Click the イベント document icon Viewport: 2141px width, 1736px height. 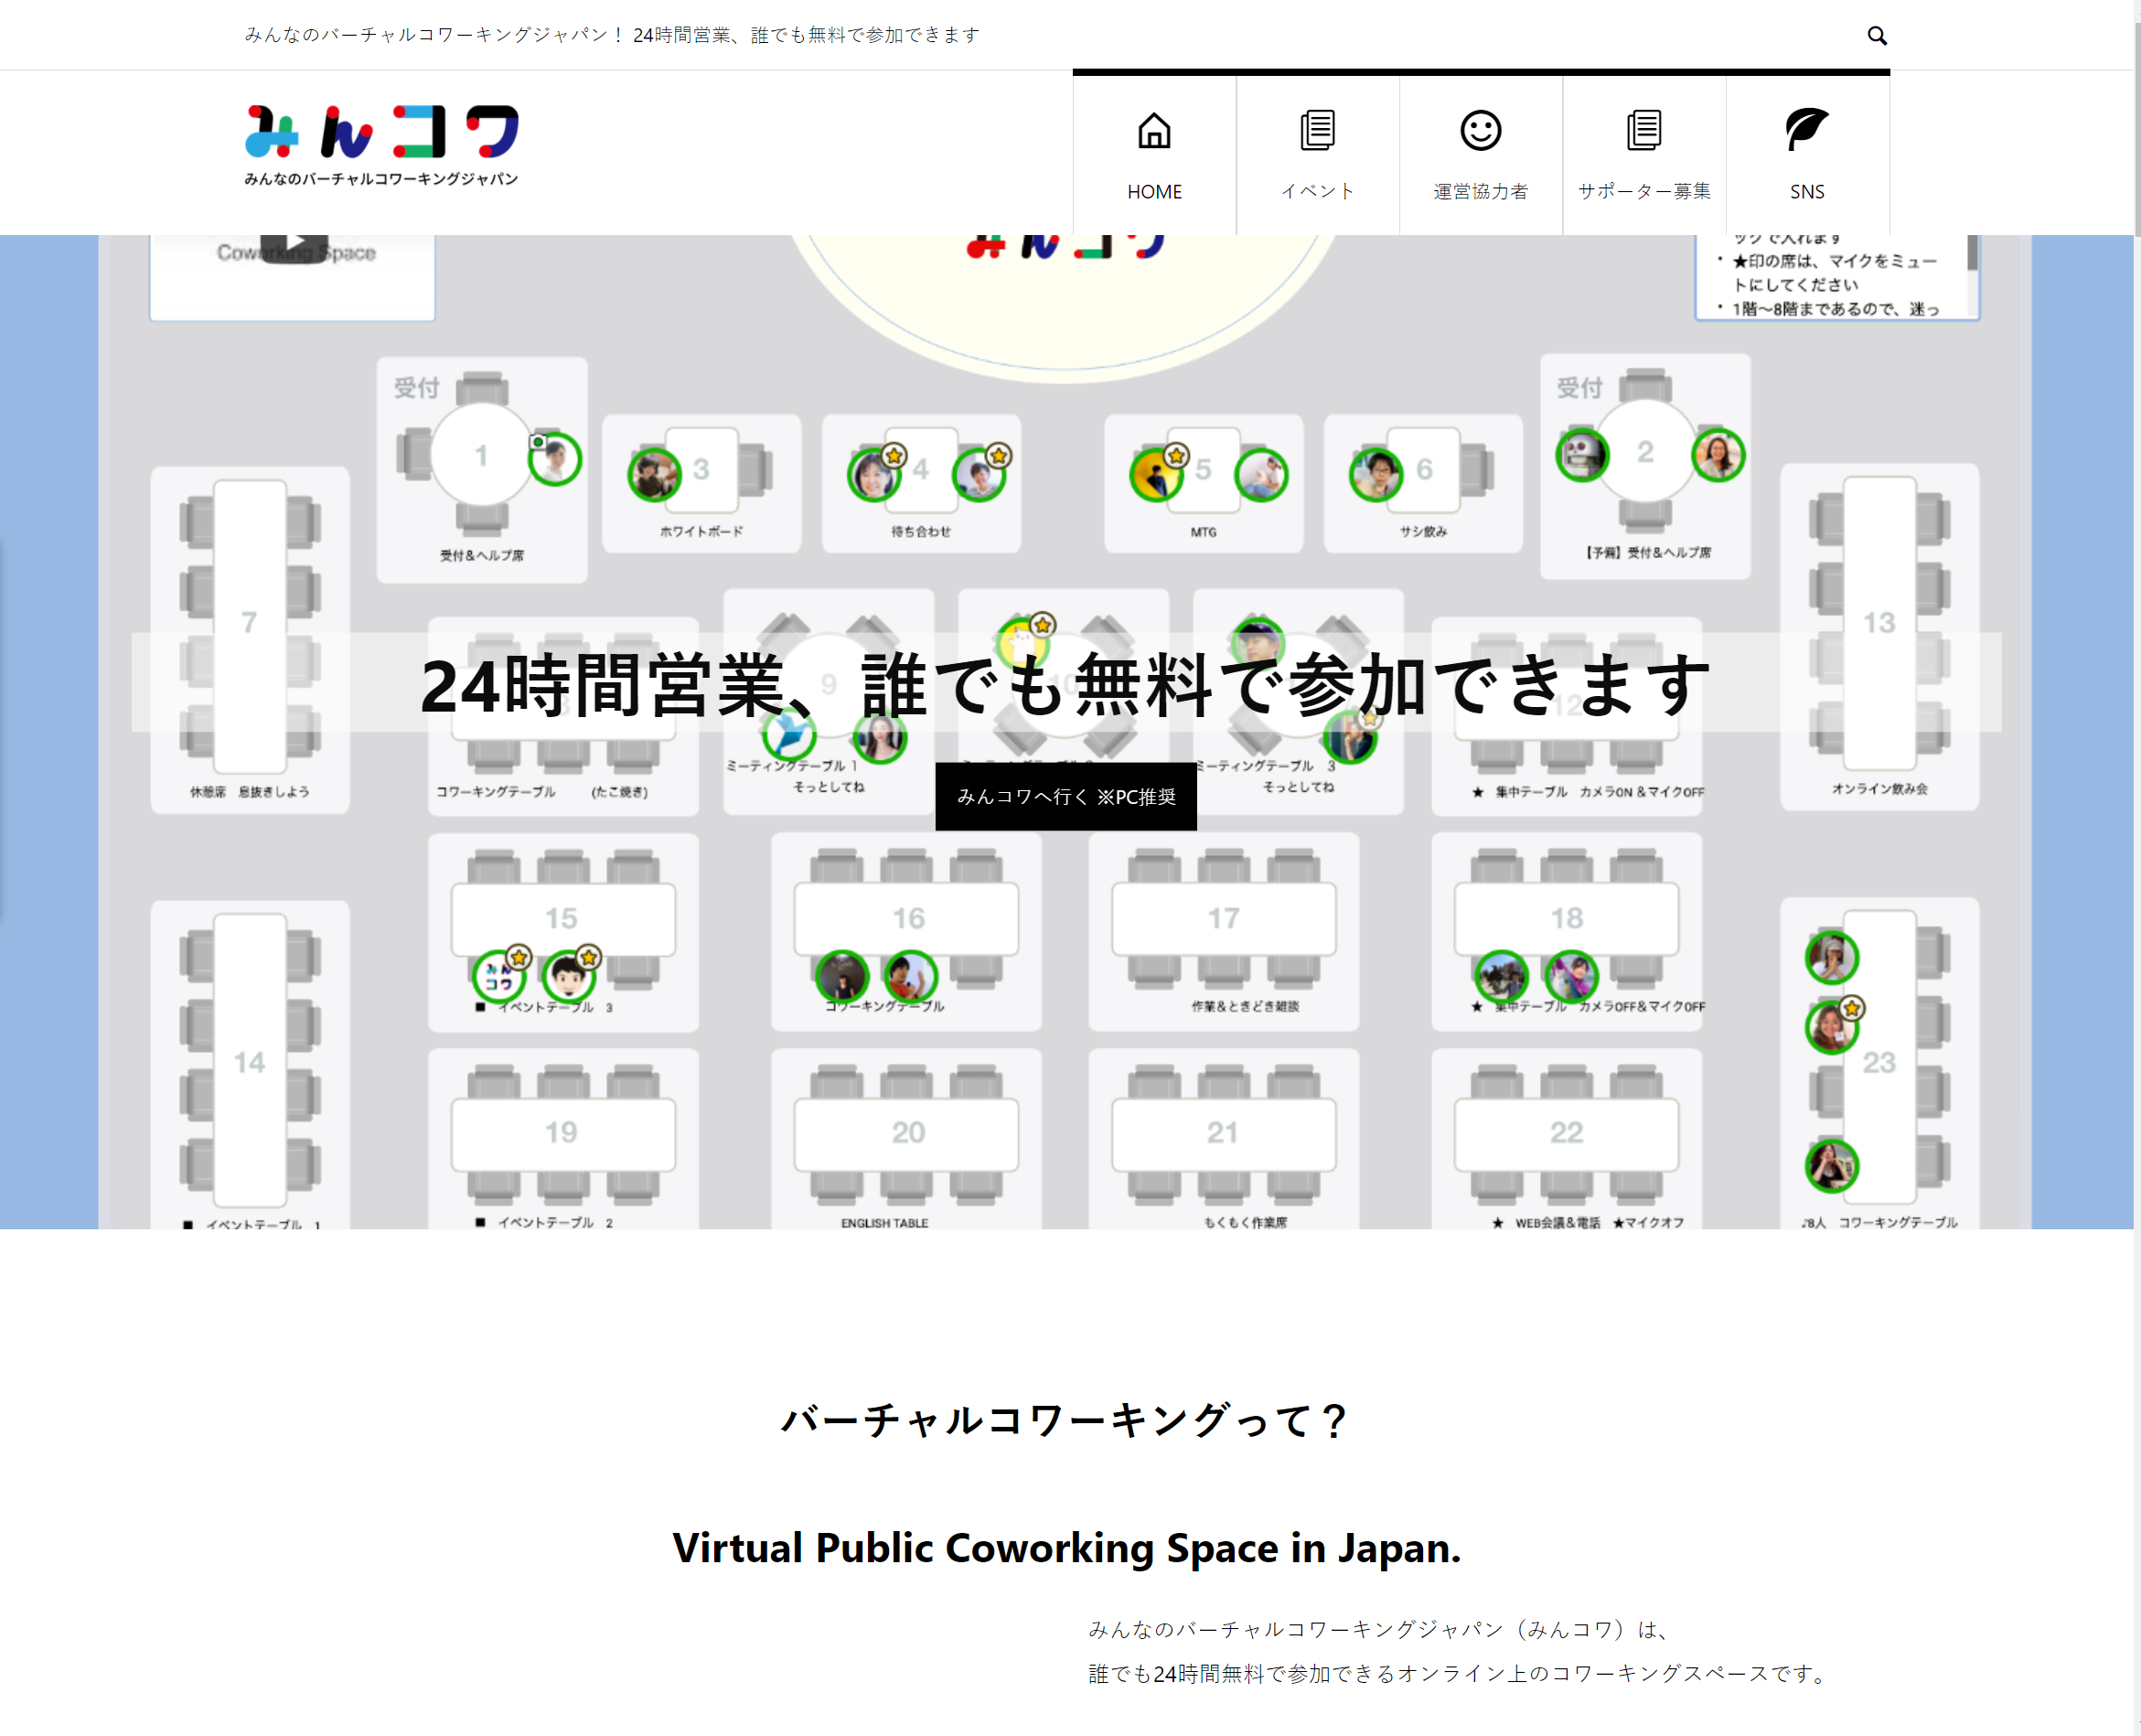click(x=1317, y=131)
